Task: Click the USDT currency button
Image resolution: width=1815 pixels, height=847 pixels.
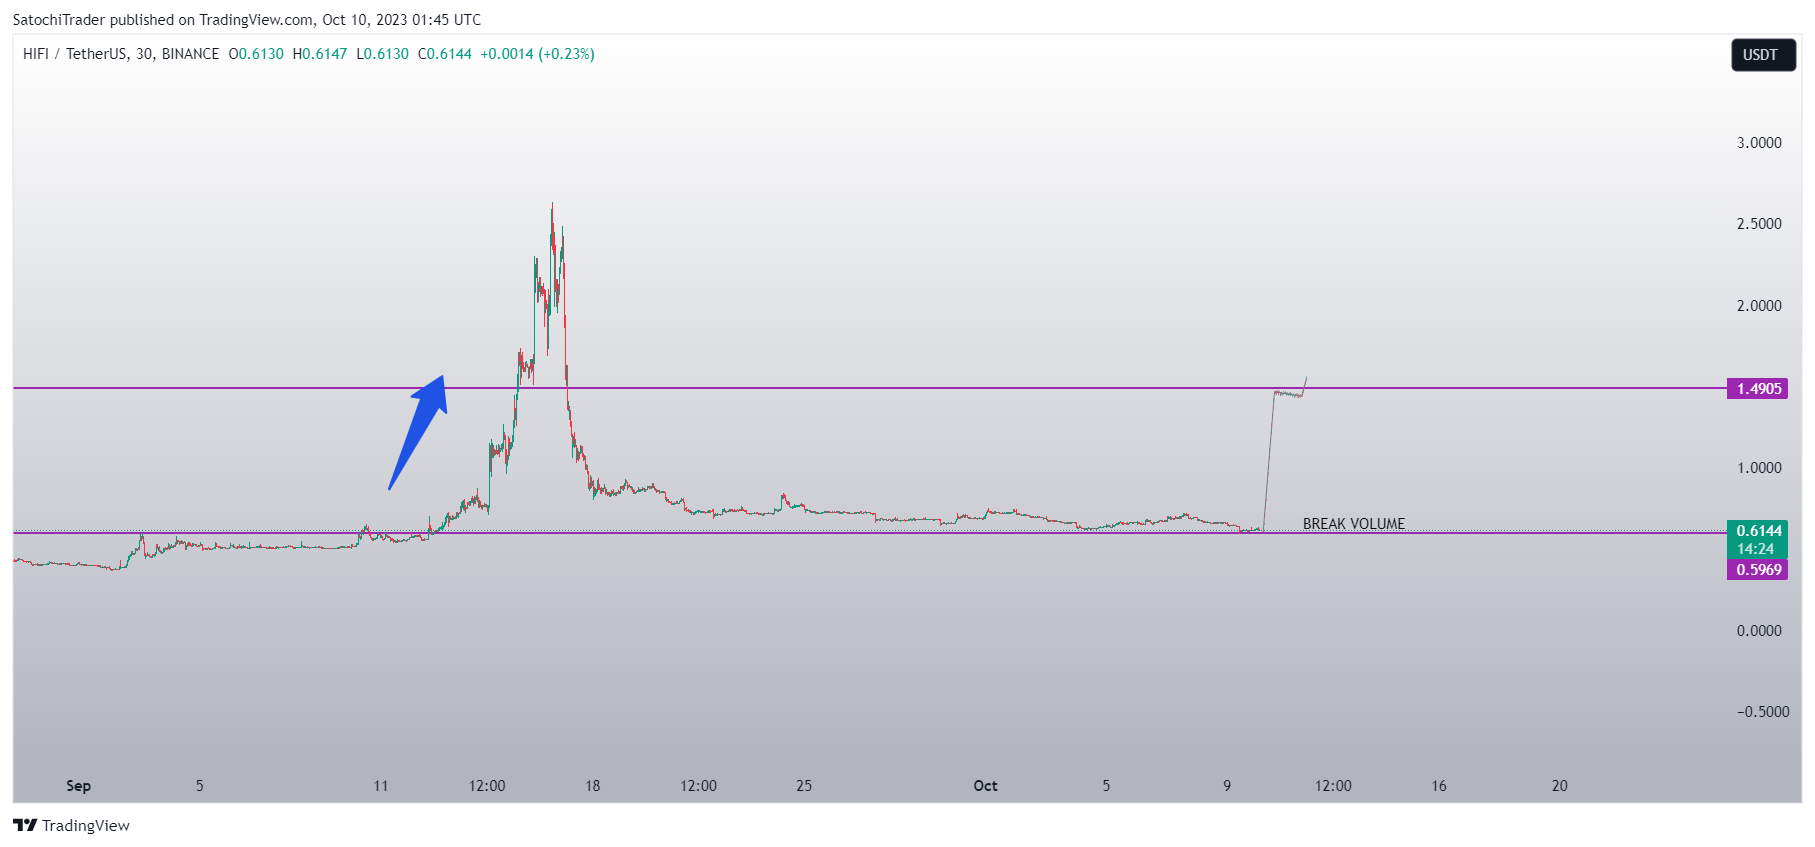Action: [x=1763, y=55]
